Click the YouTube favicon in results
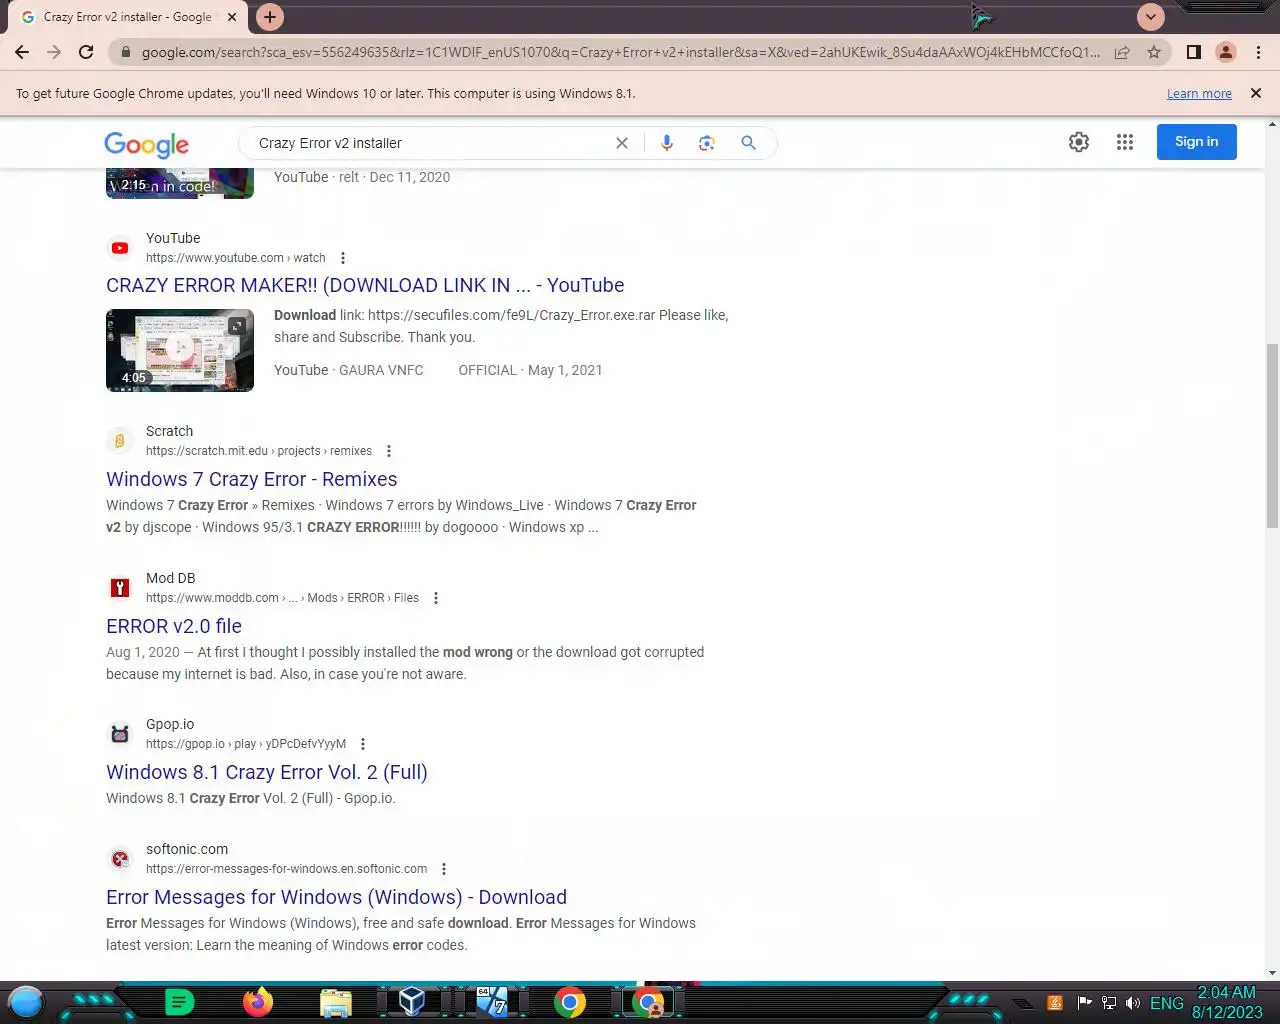 (x=120, y=248)
